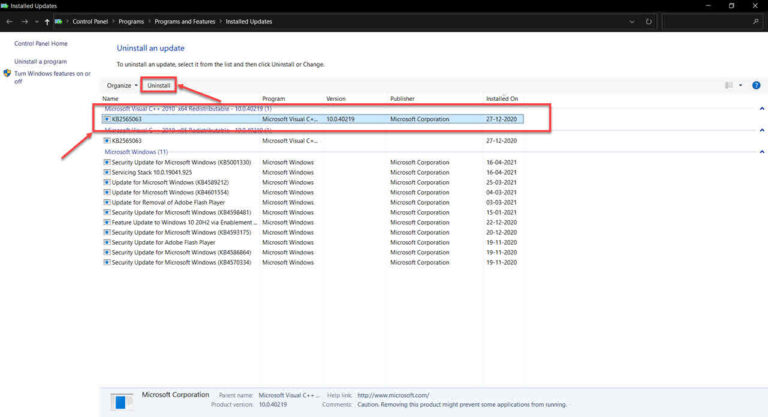Change the view layout icon
The image size is (768, 417).
[729, 85]
